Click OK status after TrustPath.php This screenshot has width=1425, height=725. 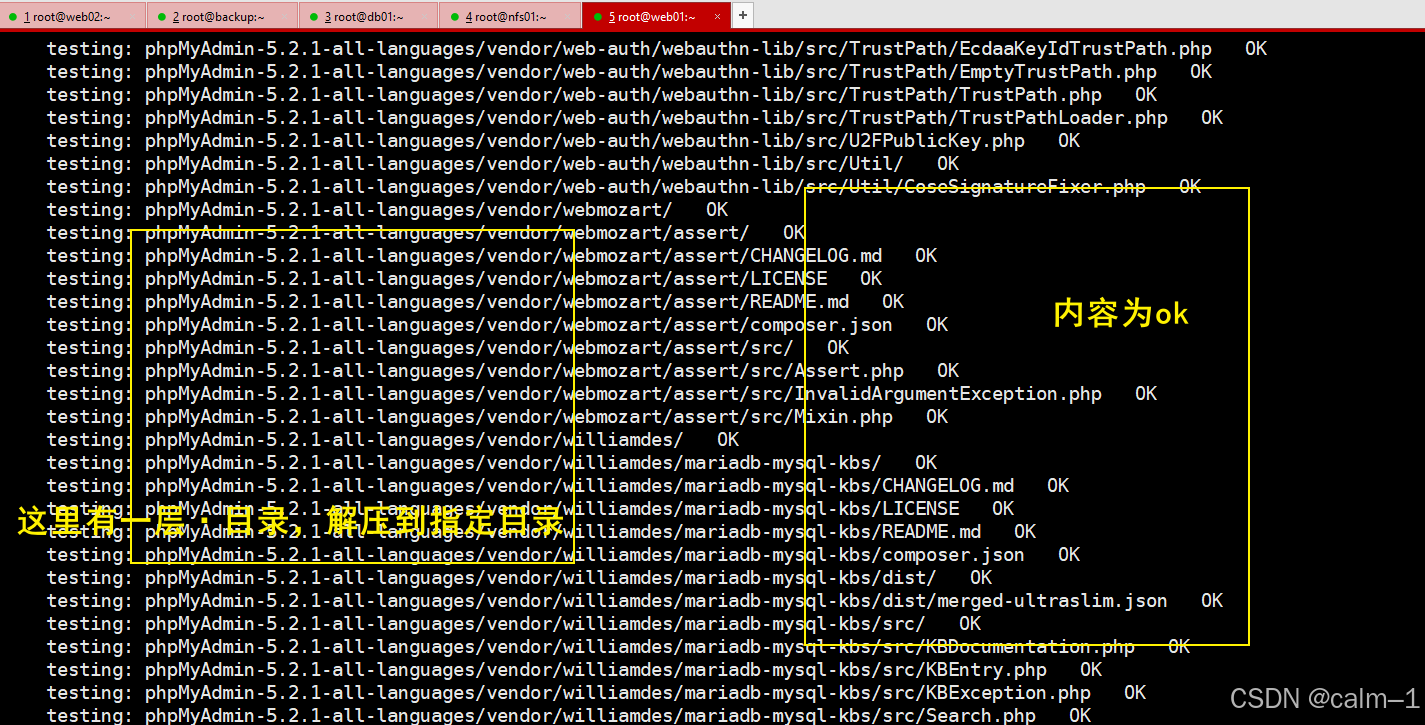(x=1146, y=94)
